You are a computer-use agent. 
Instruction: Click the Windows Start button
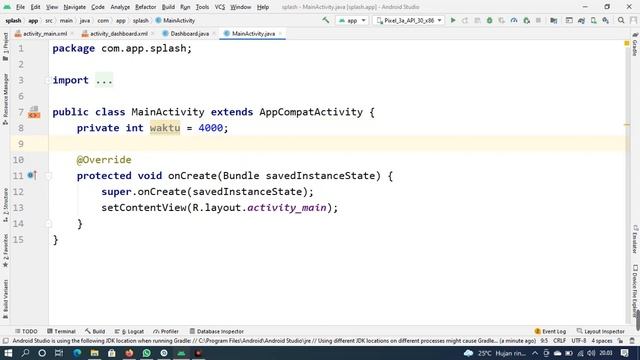click(x=8, y=353)
